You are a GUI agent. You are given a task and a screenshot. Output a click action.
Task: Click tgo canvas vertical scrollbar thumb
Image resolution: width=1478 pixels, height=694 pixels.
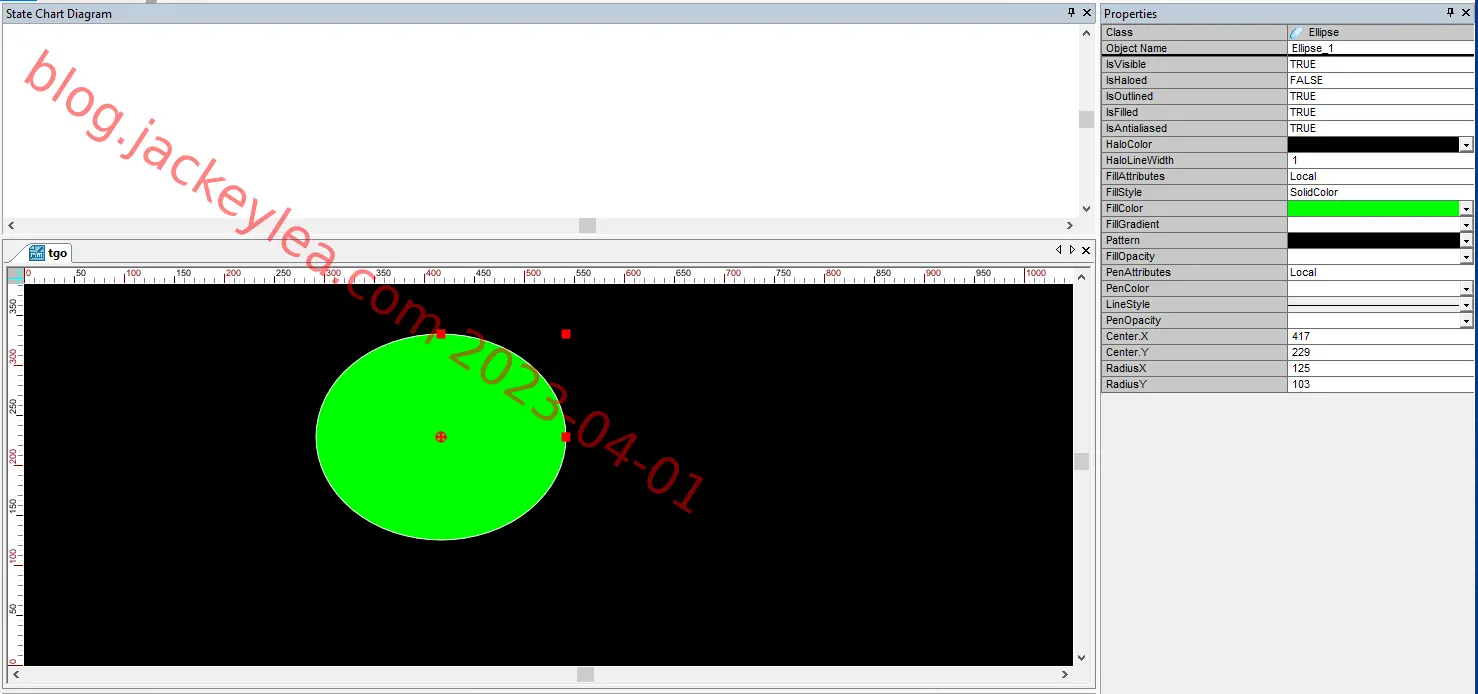[1081, 461]
